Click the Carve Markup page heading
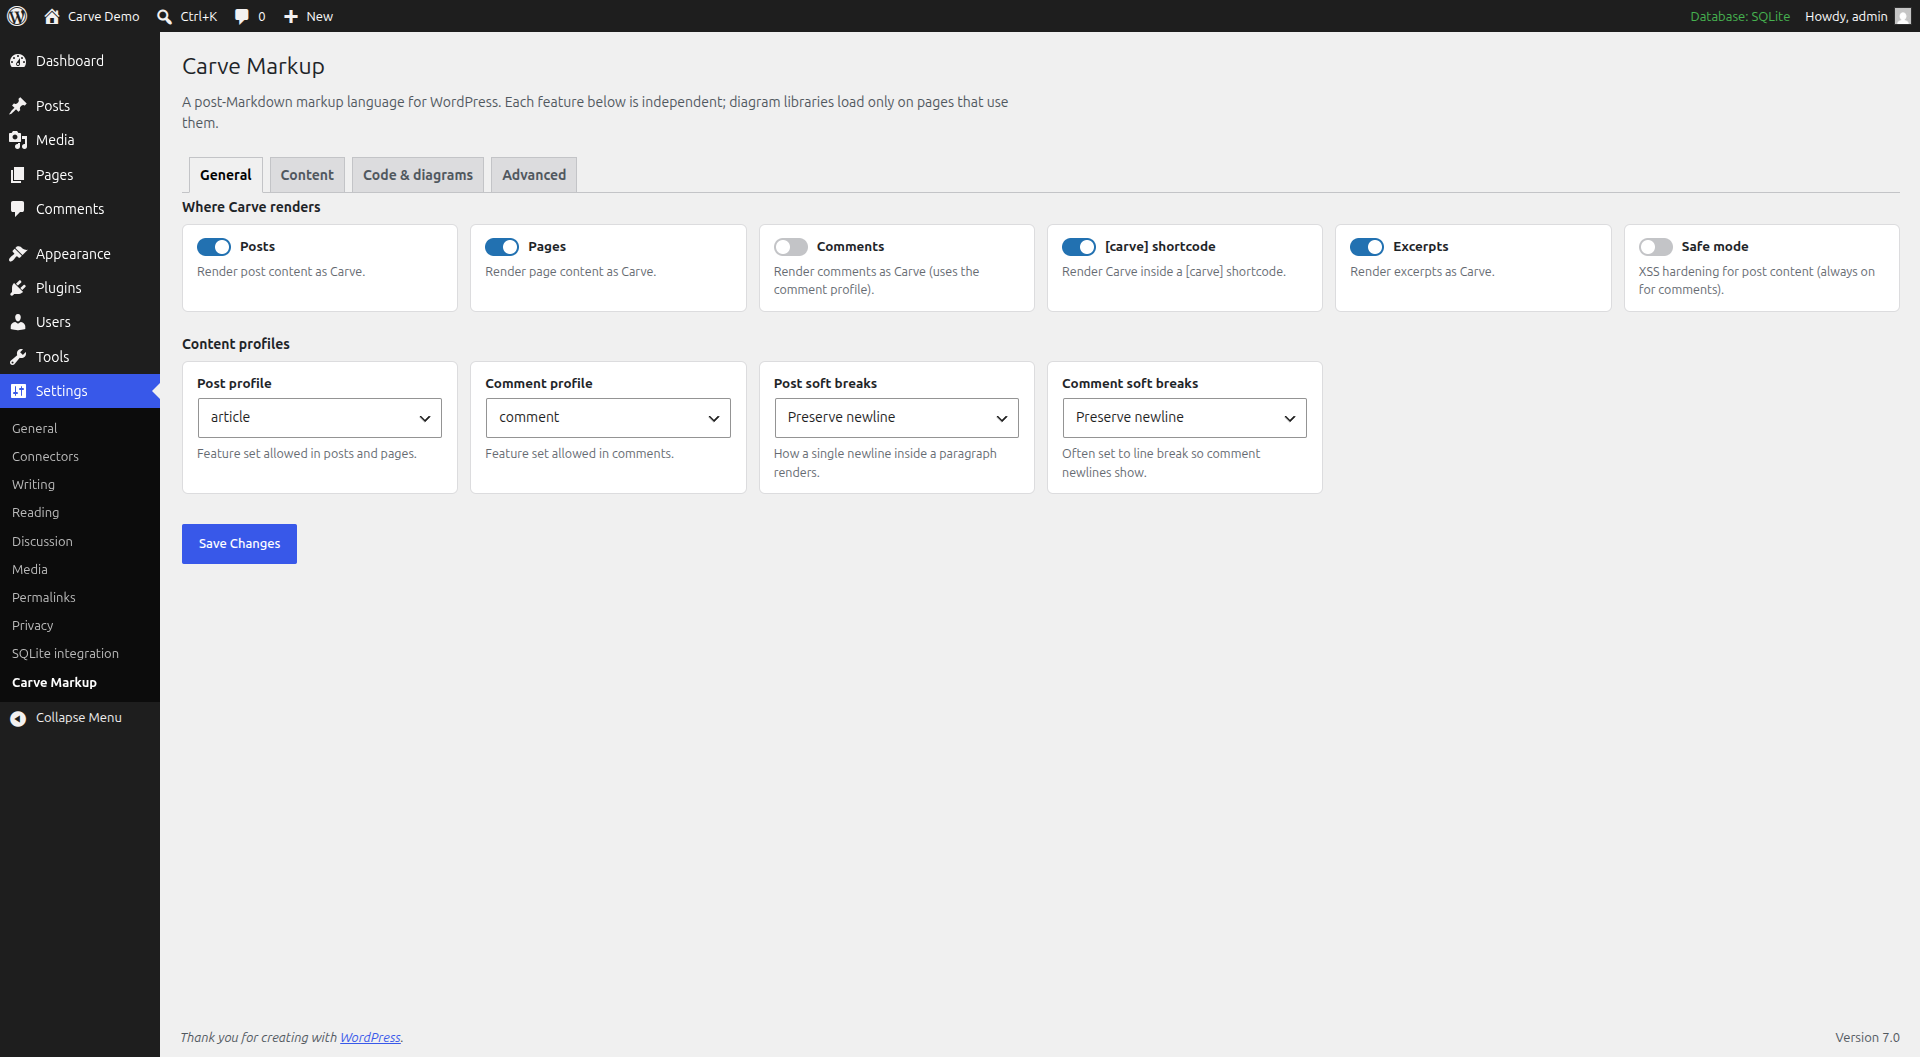1920x1057 pixels. (x=253, y=66)
